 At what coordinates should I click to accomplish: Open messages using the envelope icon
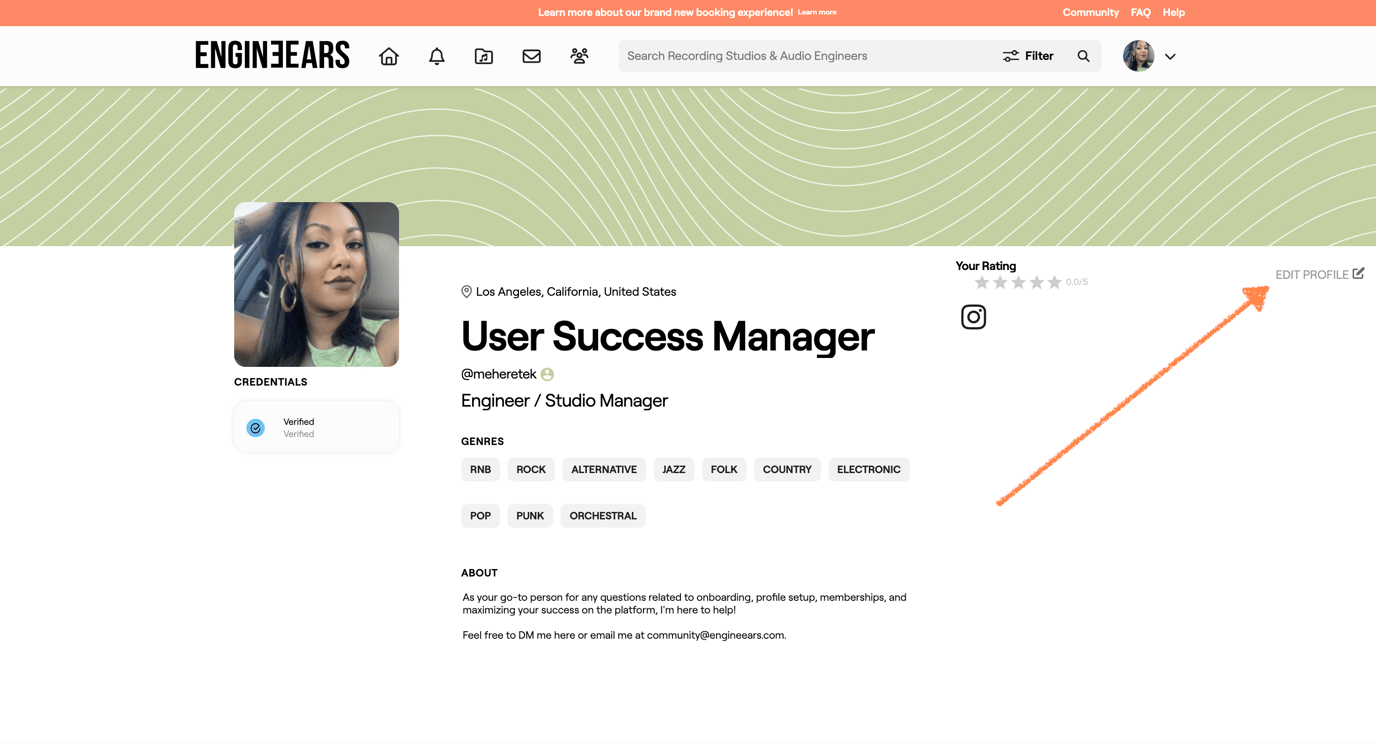coord(531,56)
